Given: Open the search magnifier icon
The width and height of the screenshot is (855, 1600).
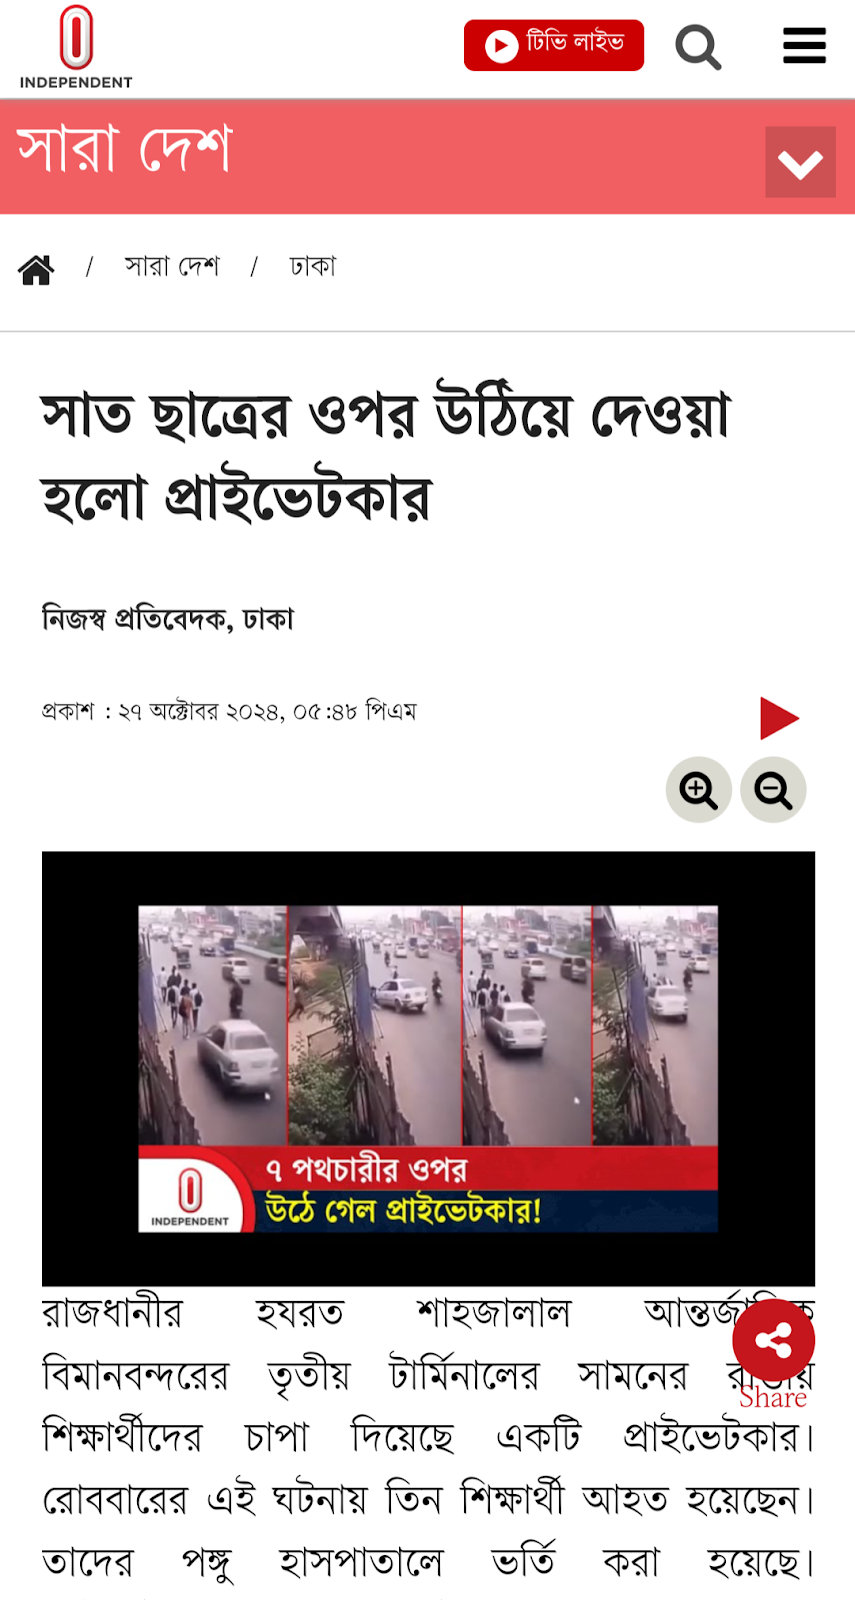Looking at the screenshot, I should point(698,46).
